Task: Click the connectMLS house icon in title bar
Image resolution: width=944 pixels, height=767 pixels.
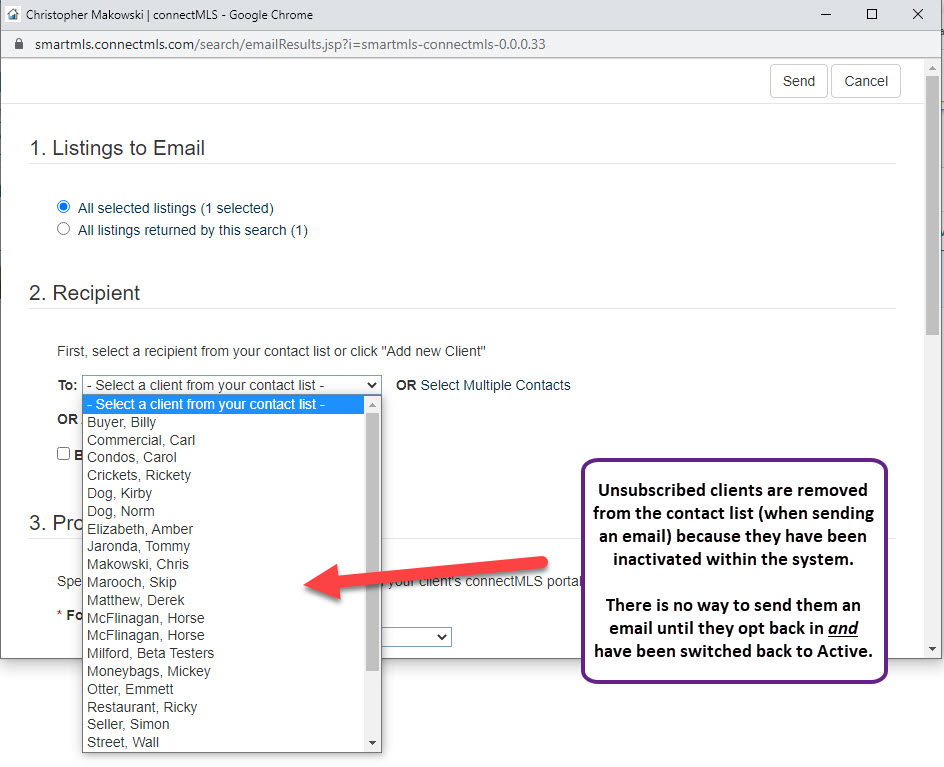Action: (13, 14)
